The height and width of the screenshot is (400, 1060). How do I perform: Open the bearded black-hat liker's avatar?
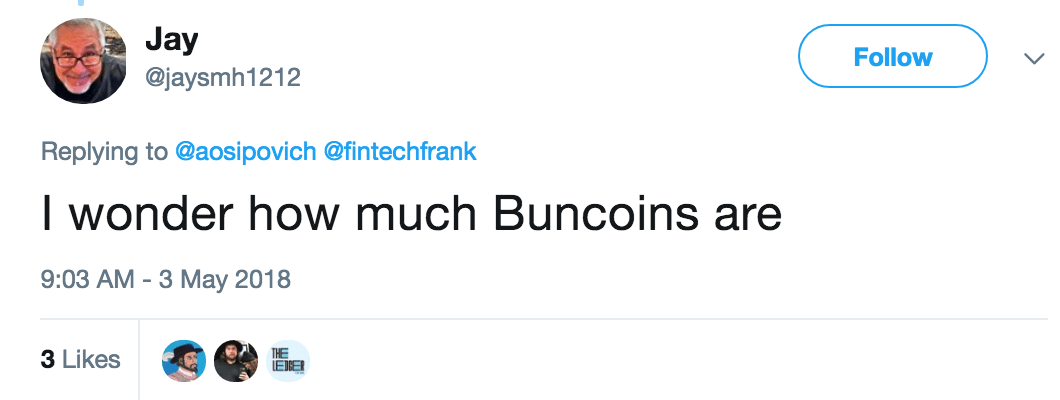236,361
